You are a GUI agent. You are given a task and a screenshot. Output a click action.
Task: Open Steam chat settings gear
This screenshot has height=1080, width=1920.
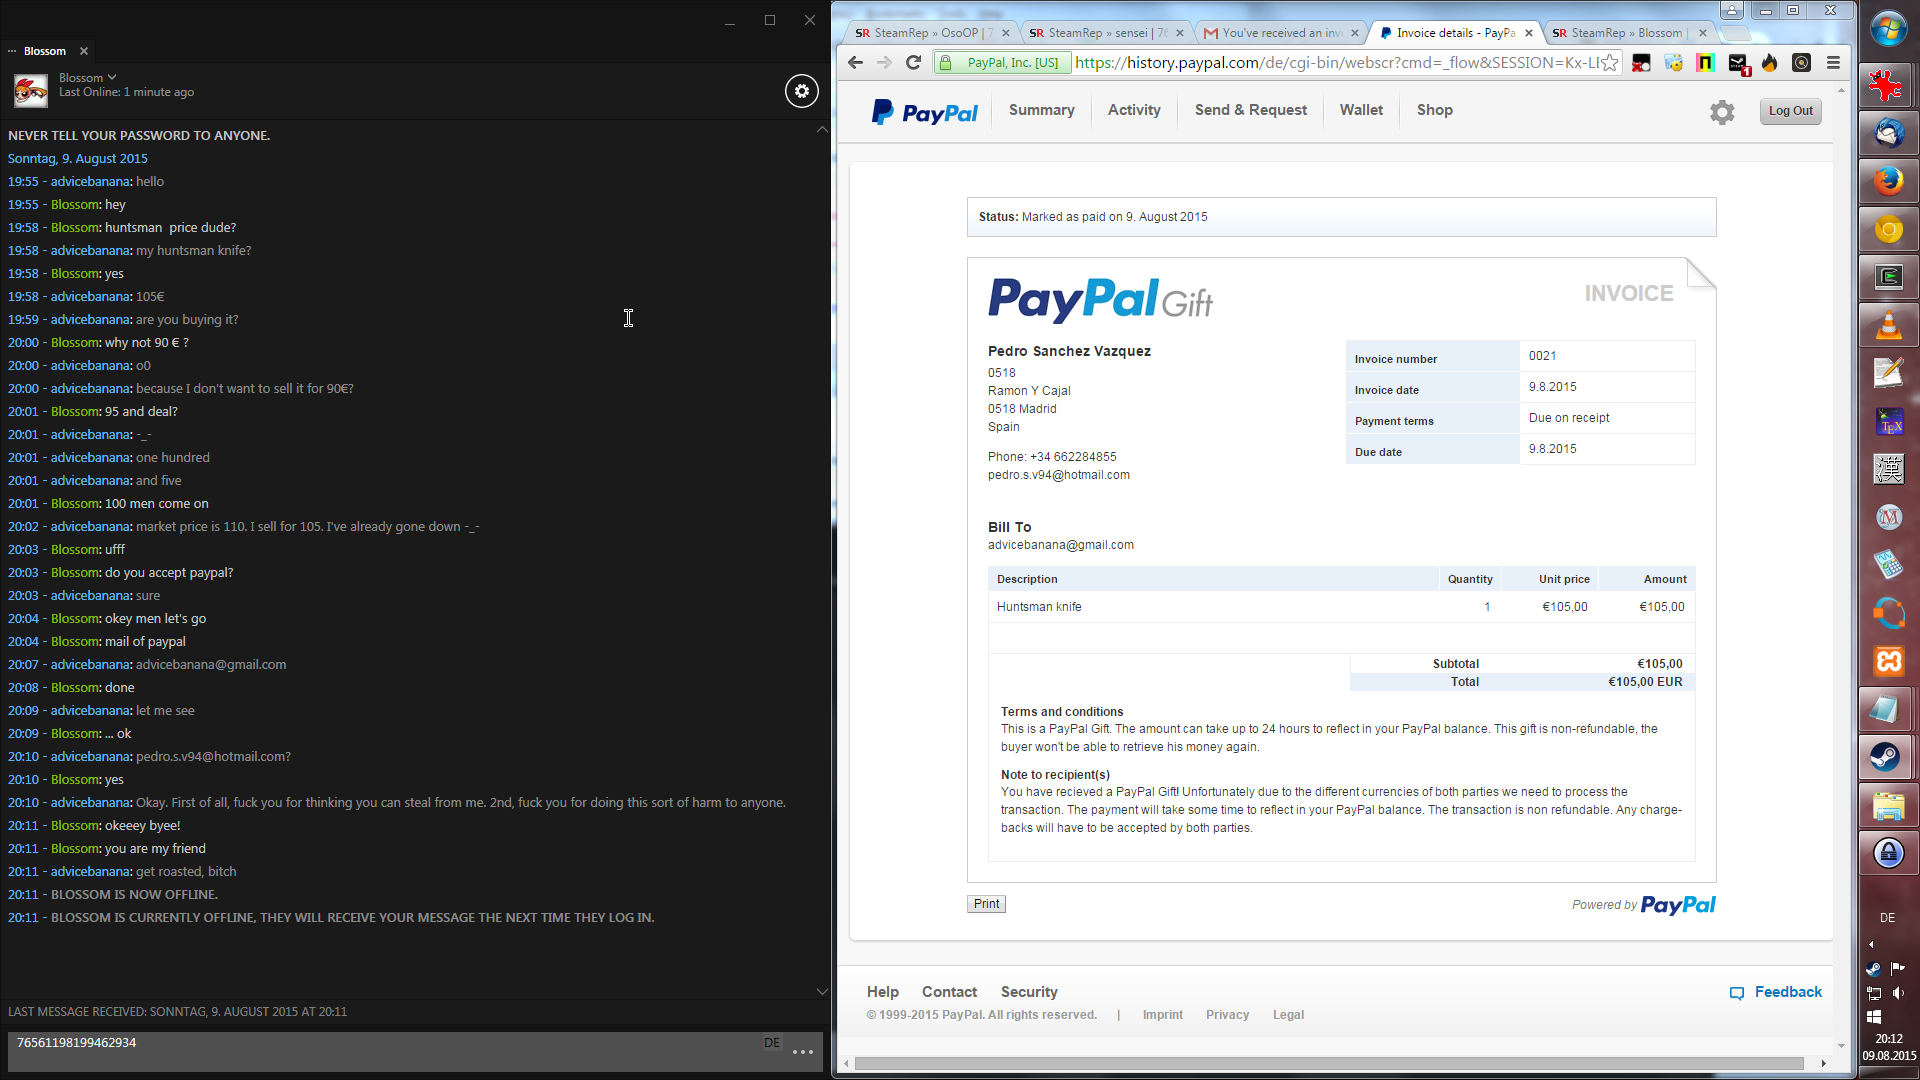(x=801, y=91)
